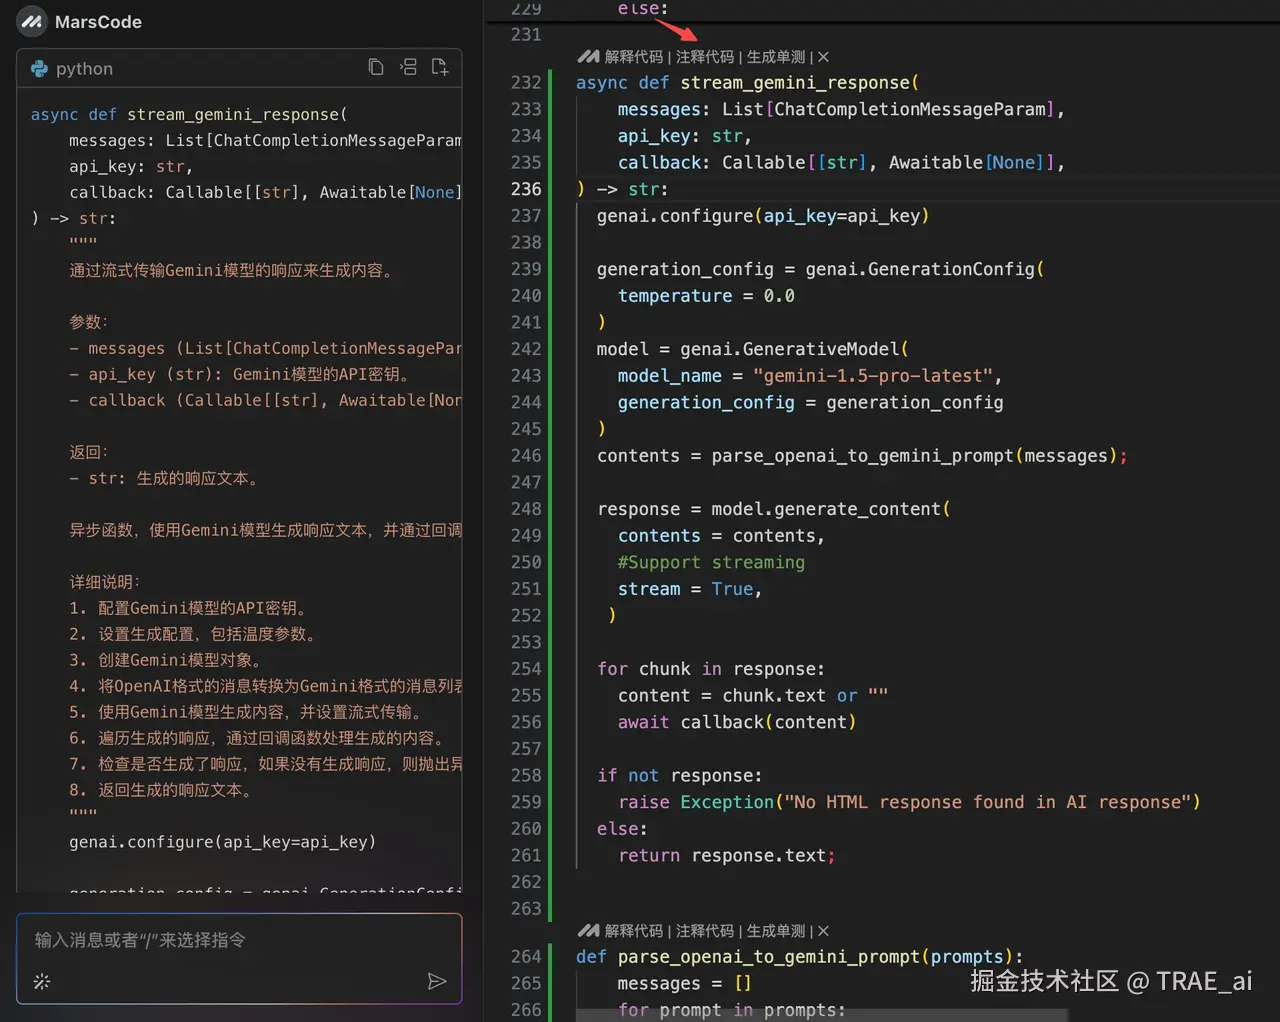Screen dimensions: 1280x1022
Task: Click "response = model.generate_content(" line
Action: (774, 509)
